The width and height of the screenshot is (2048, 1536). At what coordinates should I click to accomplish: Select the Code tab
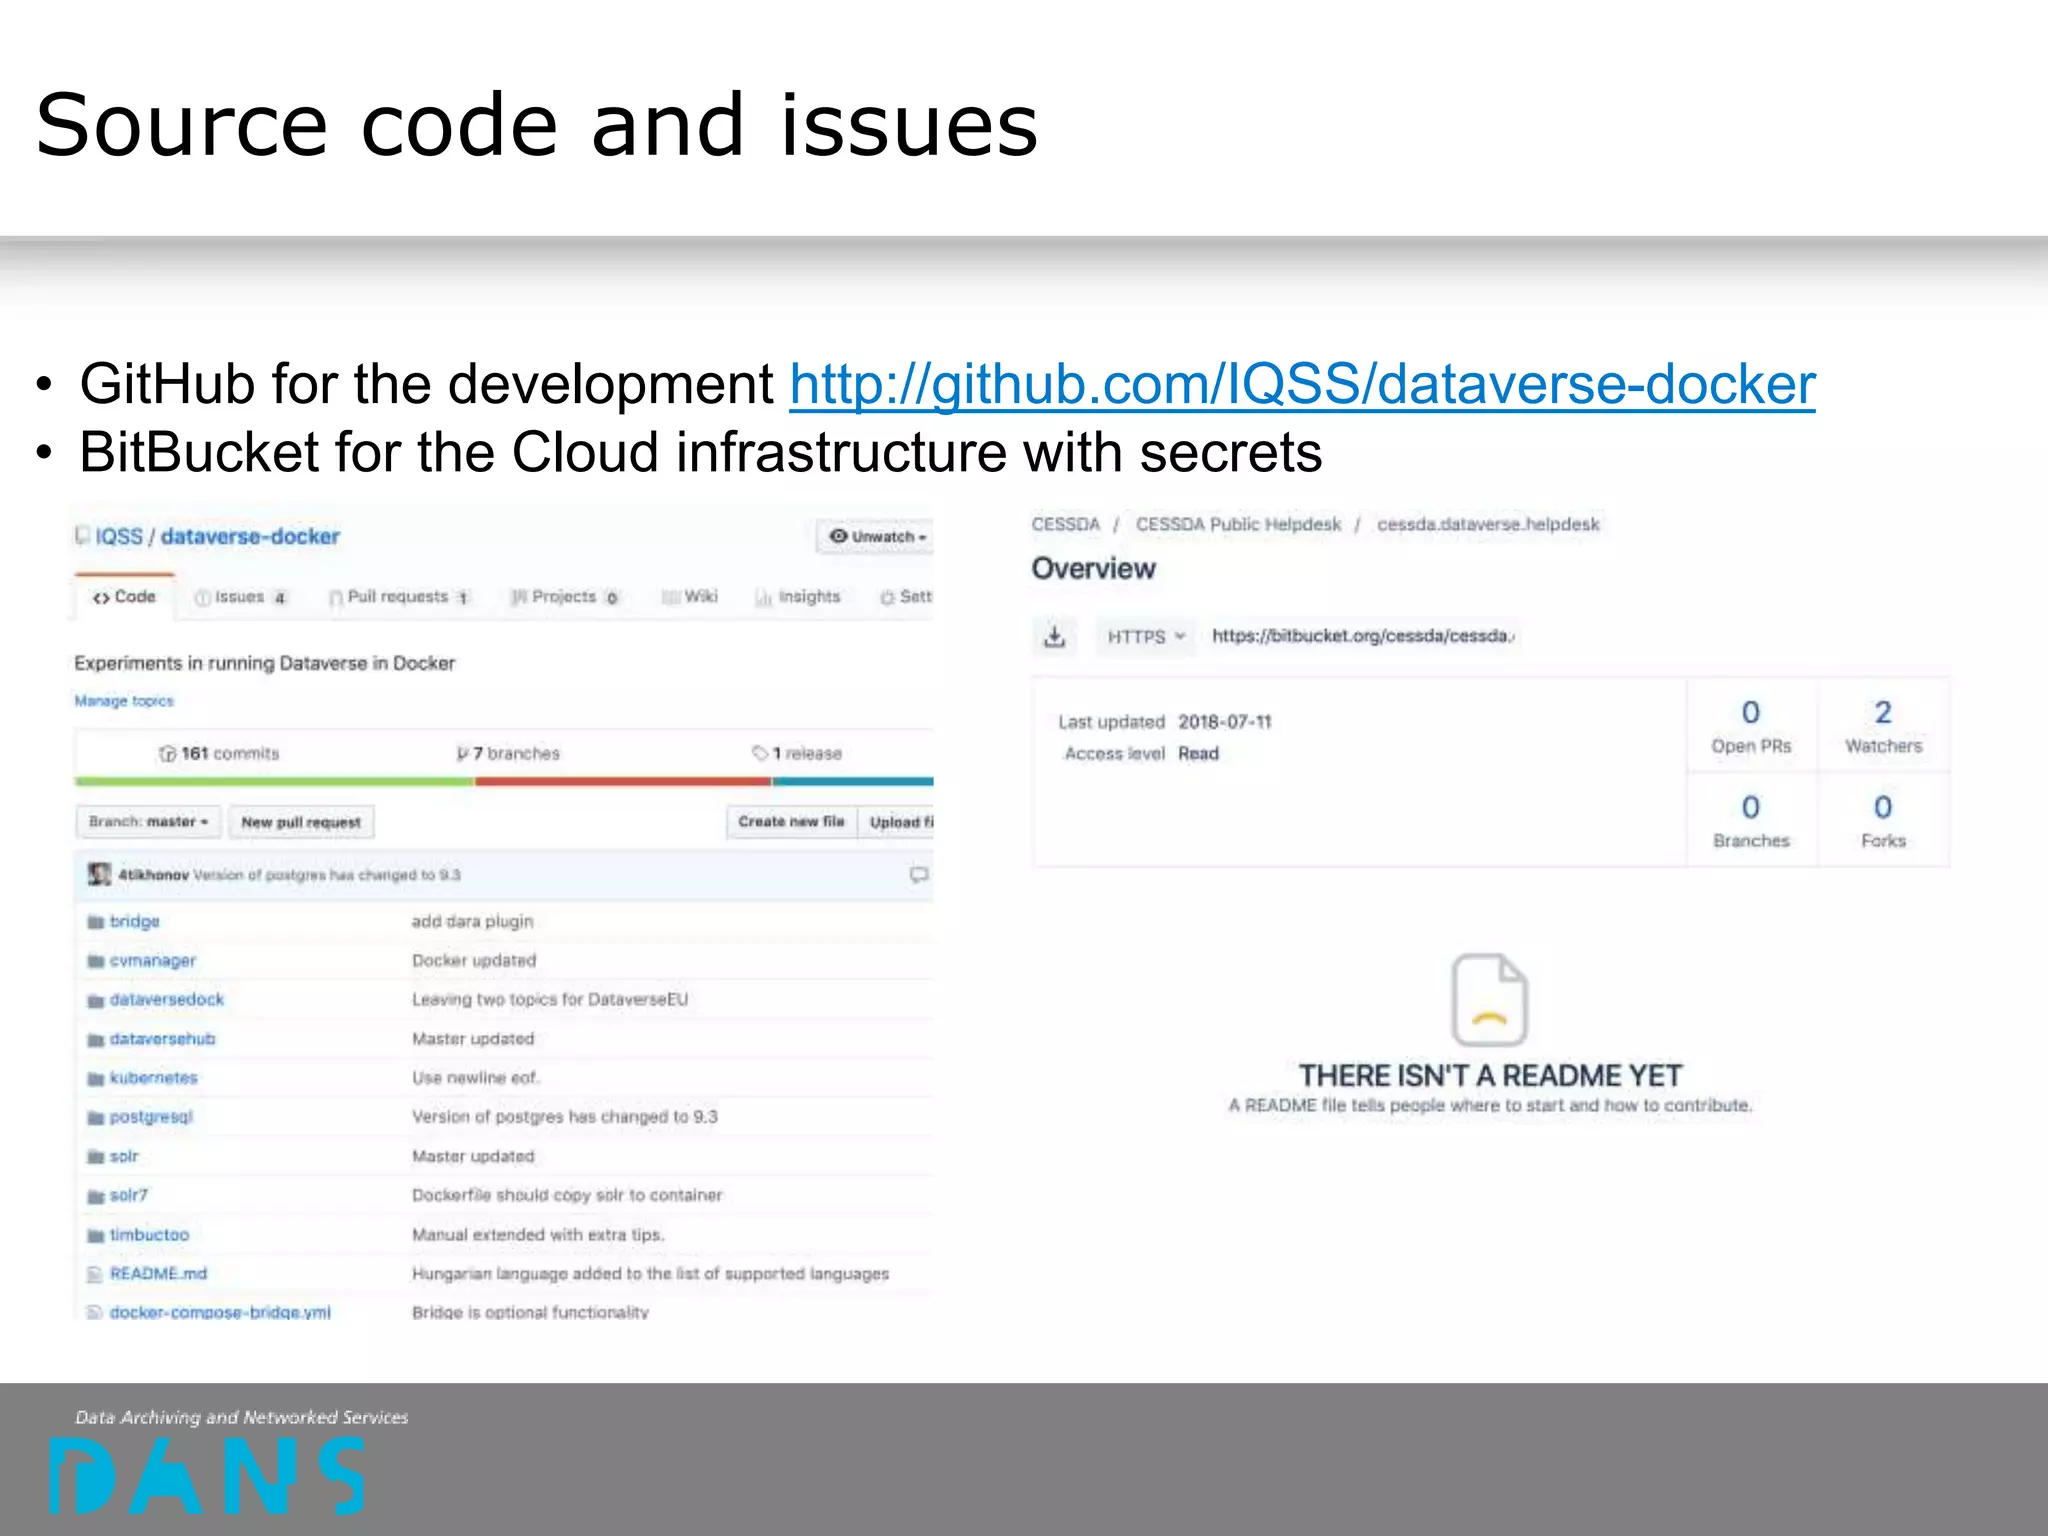coord(124,597)
